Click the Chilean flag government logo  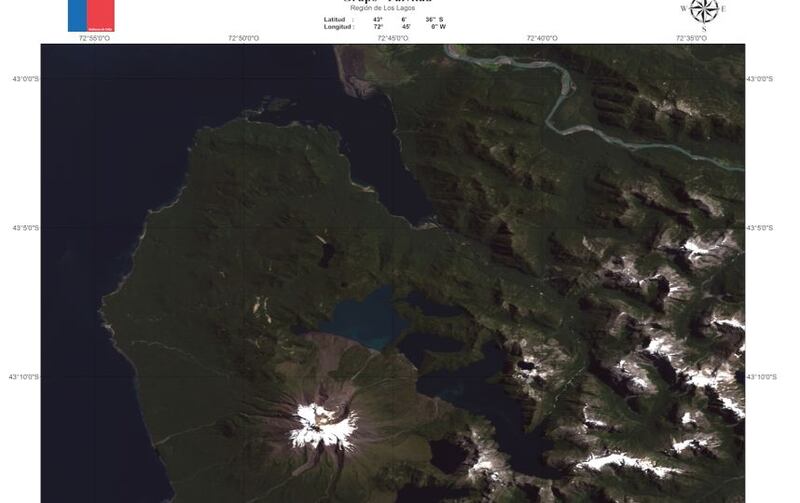tap(91, 16)
